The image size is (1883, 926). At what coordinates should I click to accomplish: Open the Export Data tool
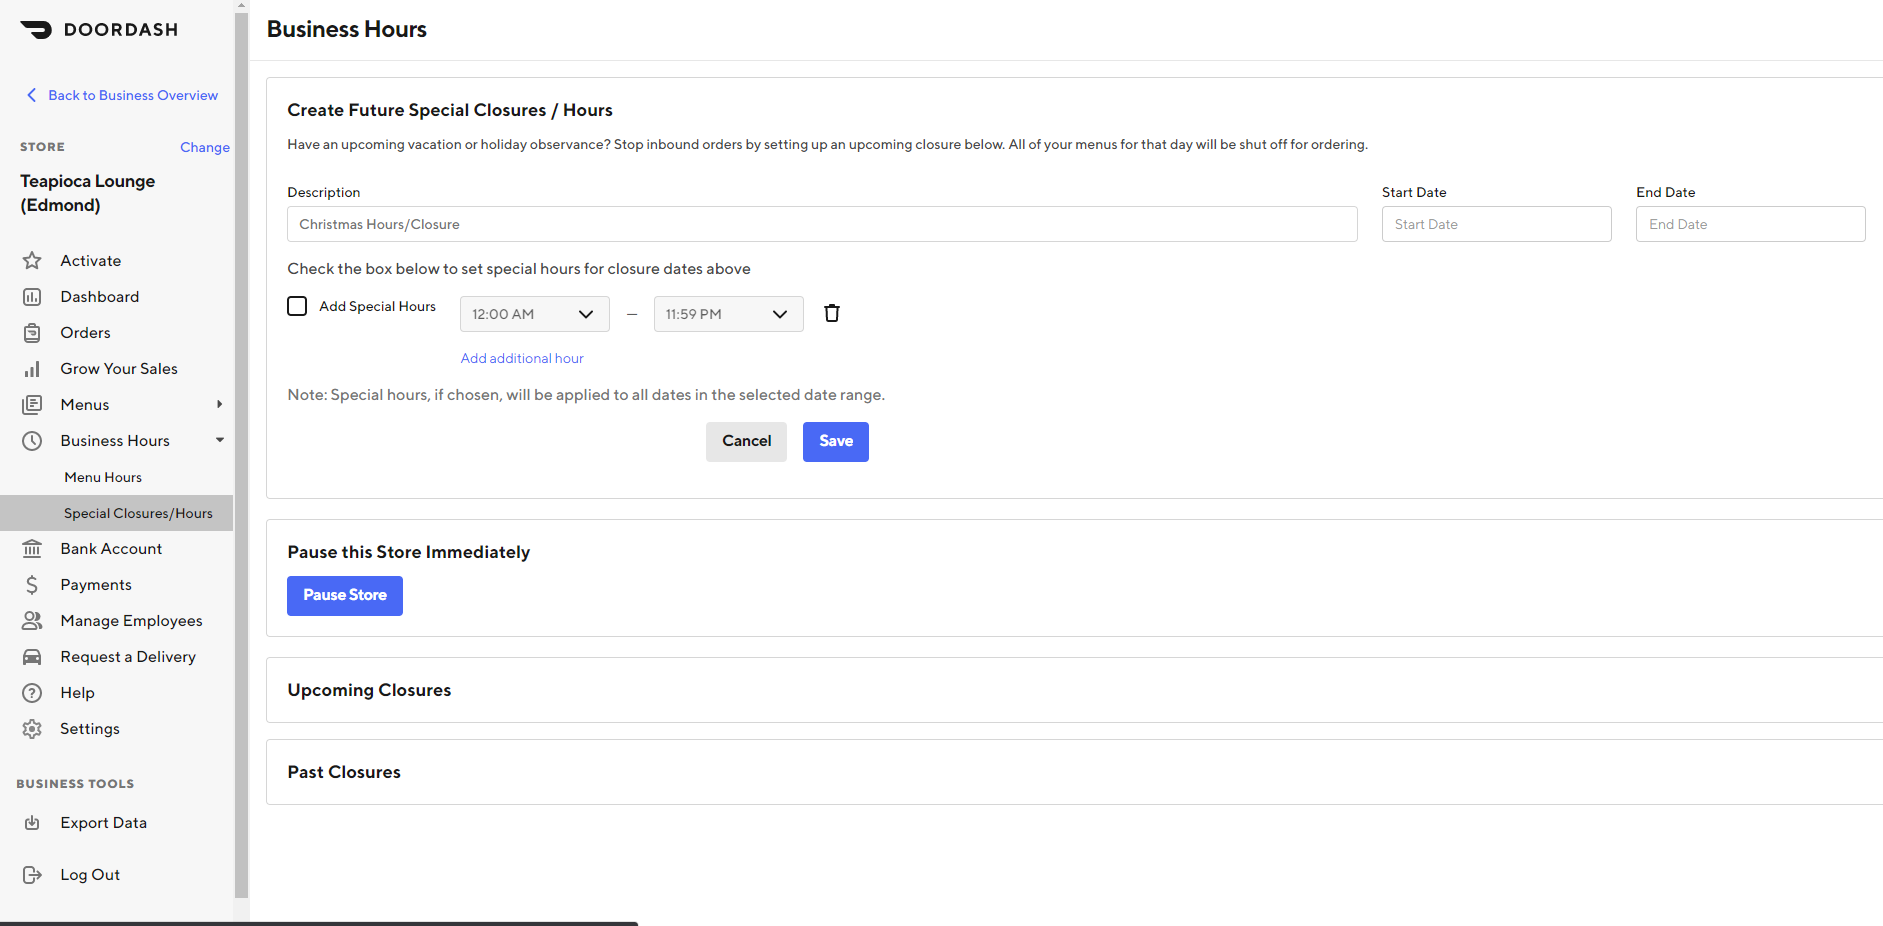point(104,823)
